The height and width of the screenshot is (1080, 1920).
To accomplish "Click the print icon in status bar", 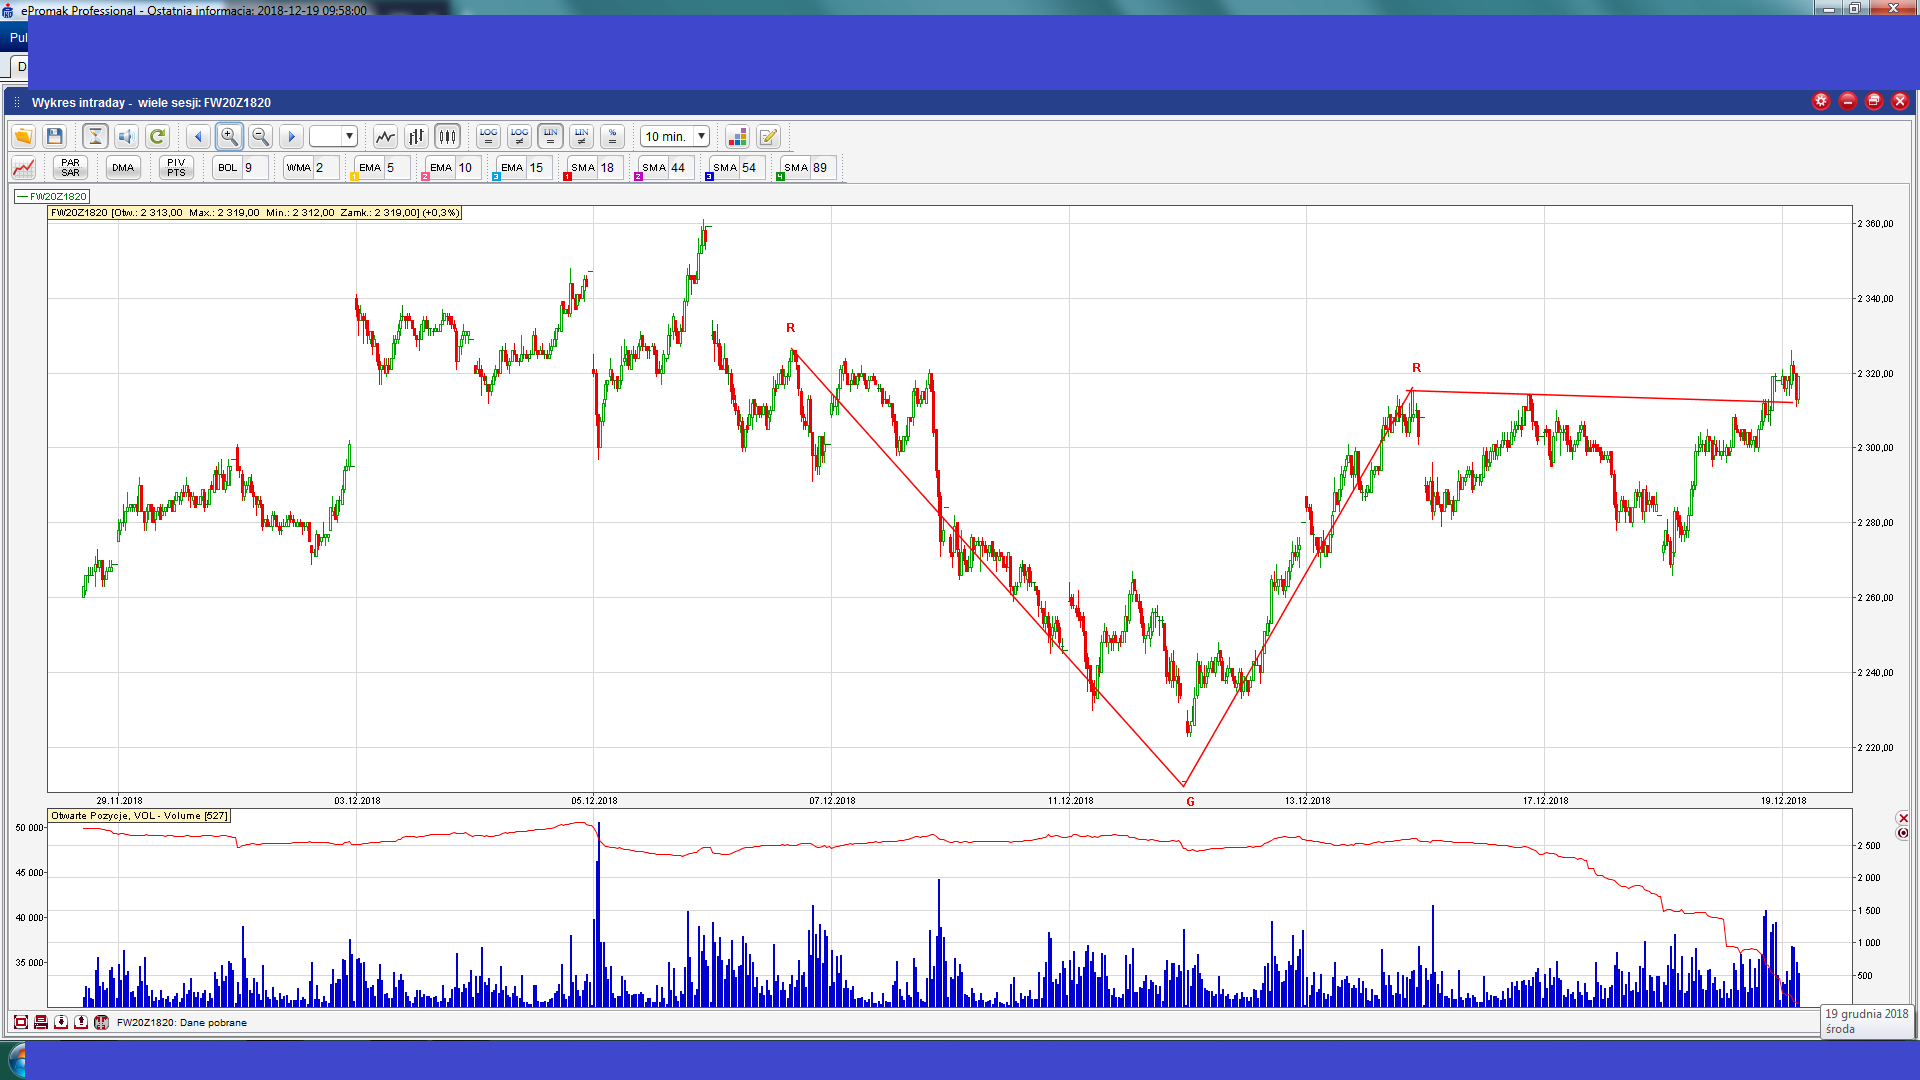I will [x=41, y=1022].
